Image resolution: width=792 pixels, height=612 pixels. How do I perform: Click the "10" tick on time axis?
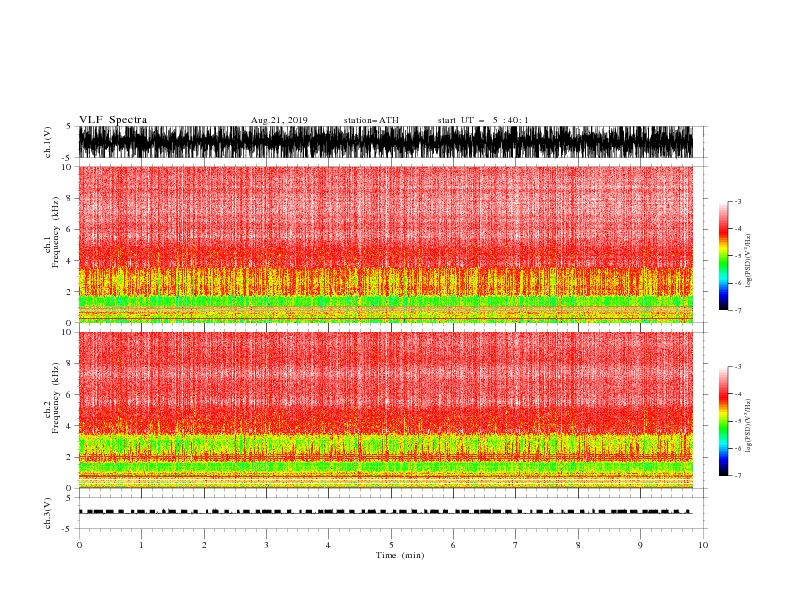point(703,545)
